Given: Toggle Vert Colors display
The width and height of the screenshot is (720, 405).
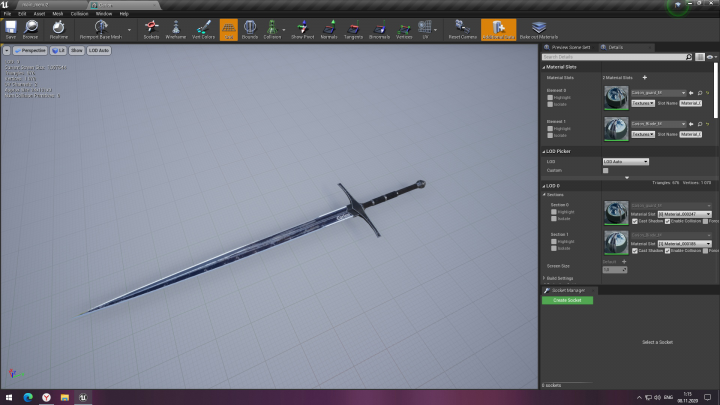Looking at the screenshot, I should point(203,30).
